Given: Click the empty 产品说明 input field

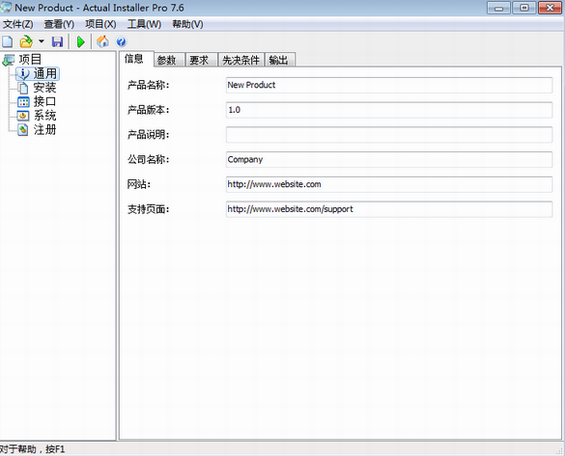Looking at the screenshot, I should (x=389, y=135).
